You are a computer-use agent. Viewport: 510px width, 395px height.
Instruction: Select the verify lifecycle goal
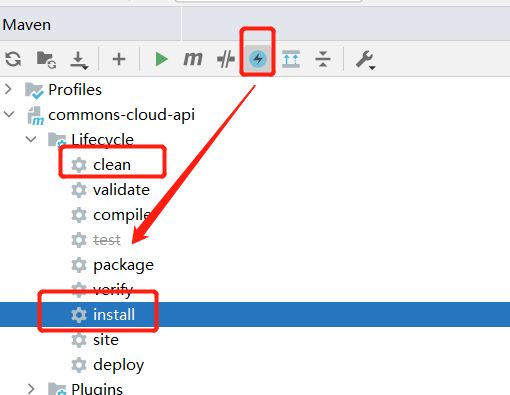113,290
